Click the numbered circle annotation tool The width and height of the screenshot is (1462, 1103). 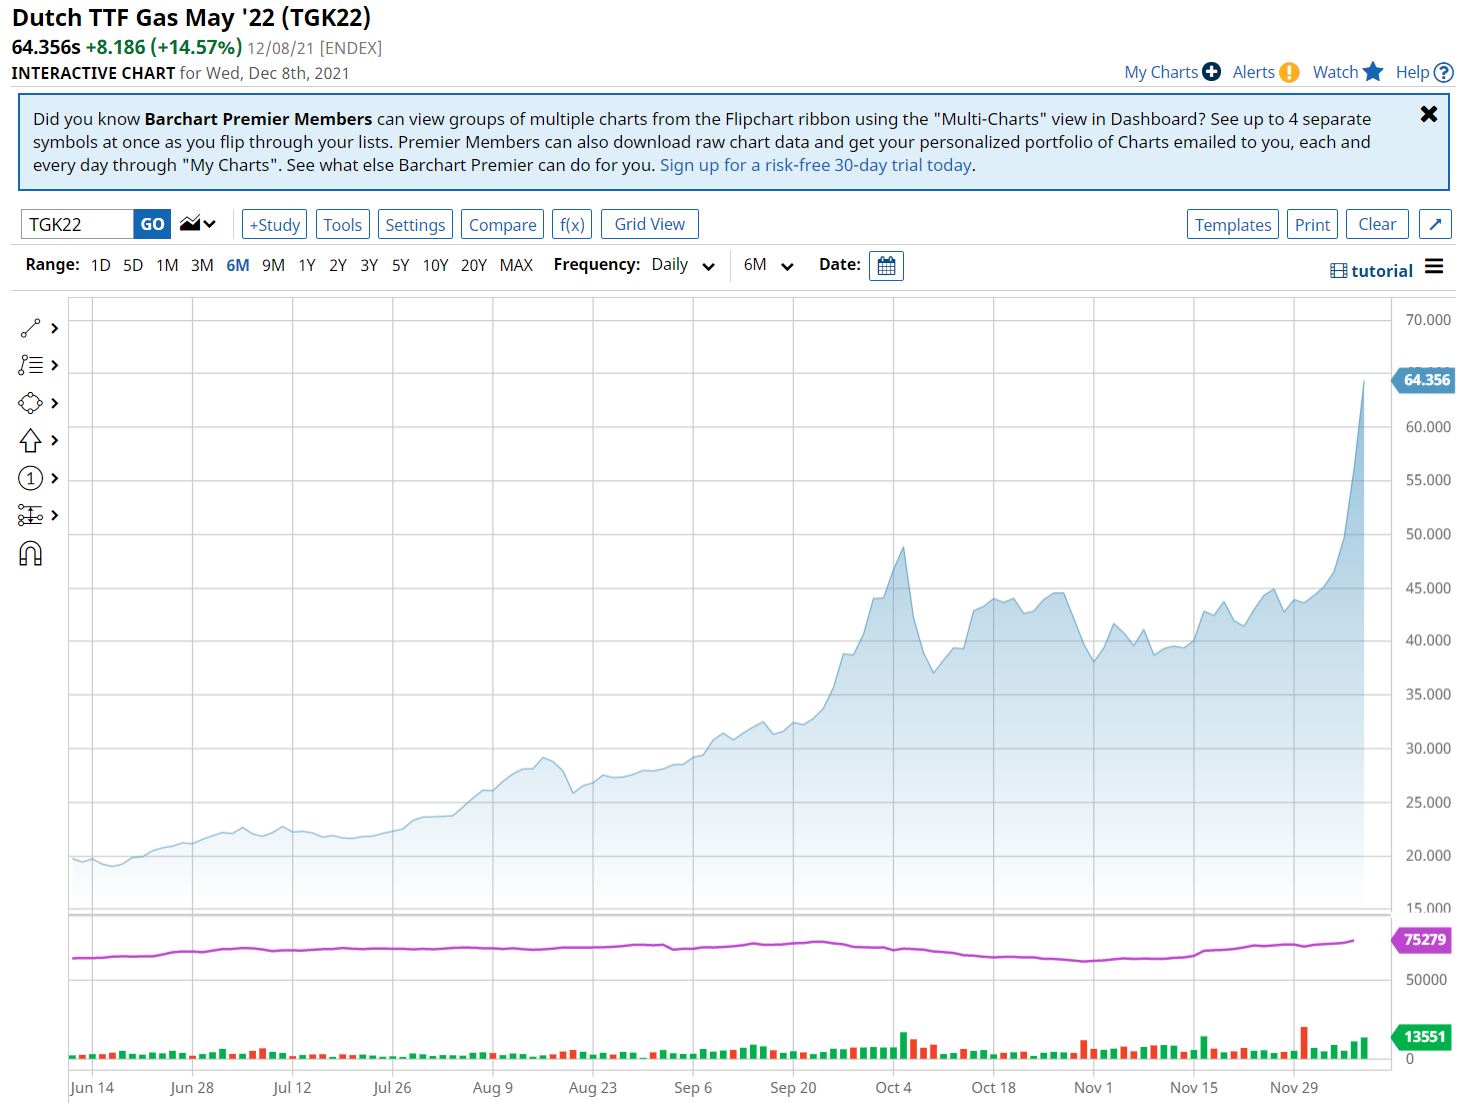(x=30, y=478)
